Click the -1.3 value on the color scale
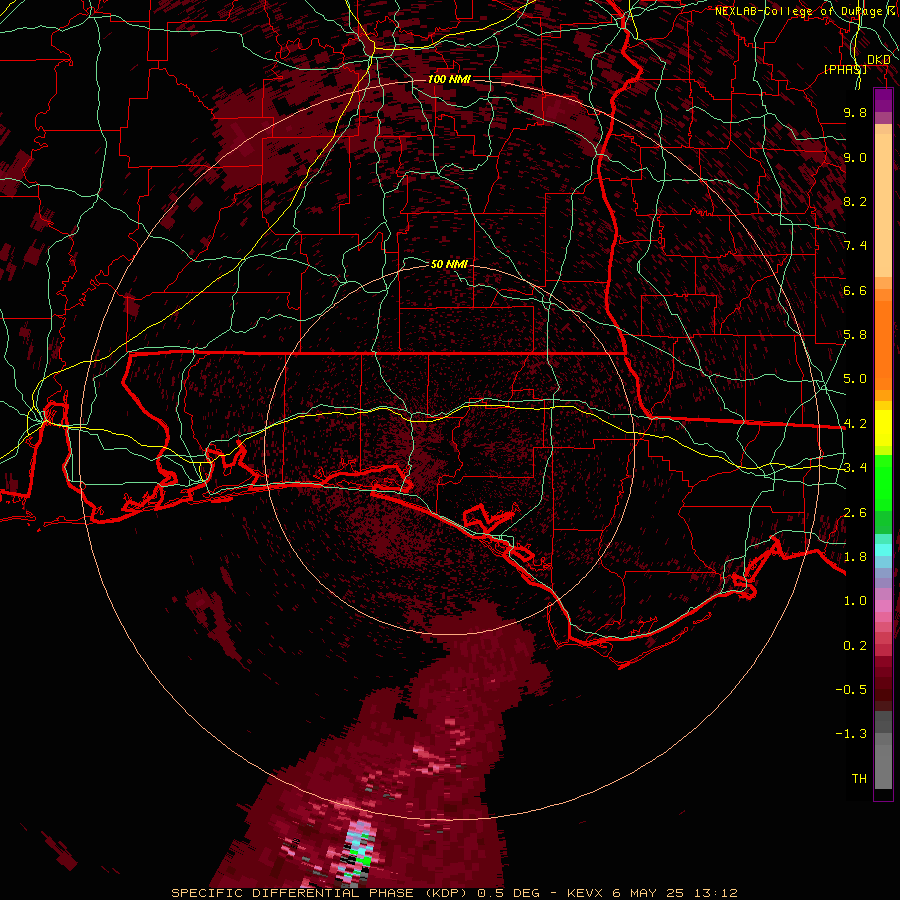Image resolution: width=900 pixels, height=900 pixels. click(851, 734)
